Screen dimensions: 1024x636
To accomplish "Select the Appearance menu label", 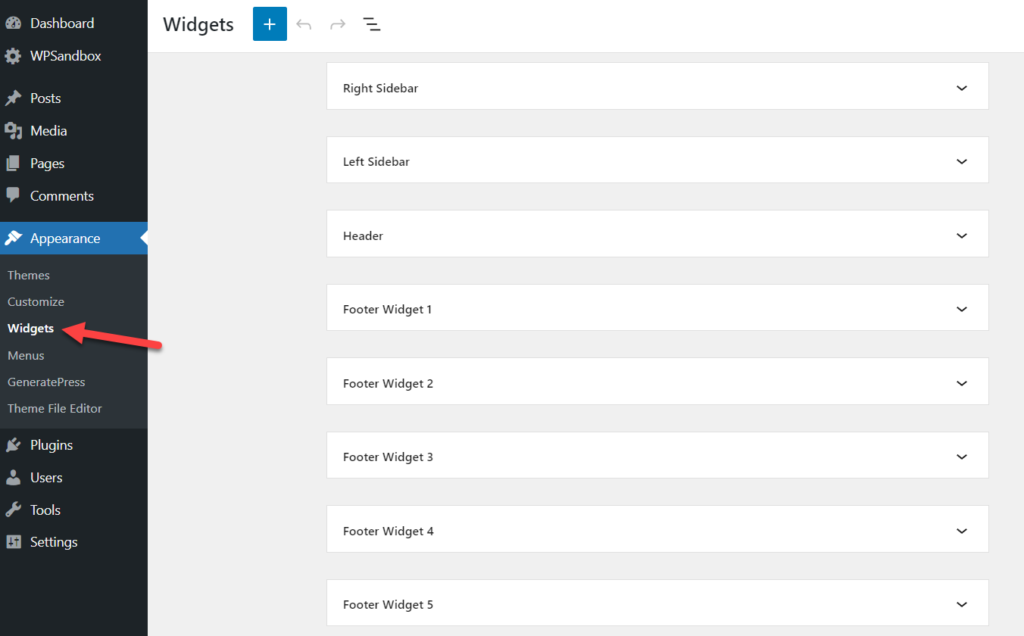I will pos(65,238).
